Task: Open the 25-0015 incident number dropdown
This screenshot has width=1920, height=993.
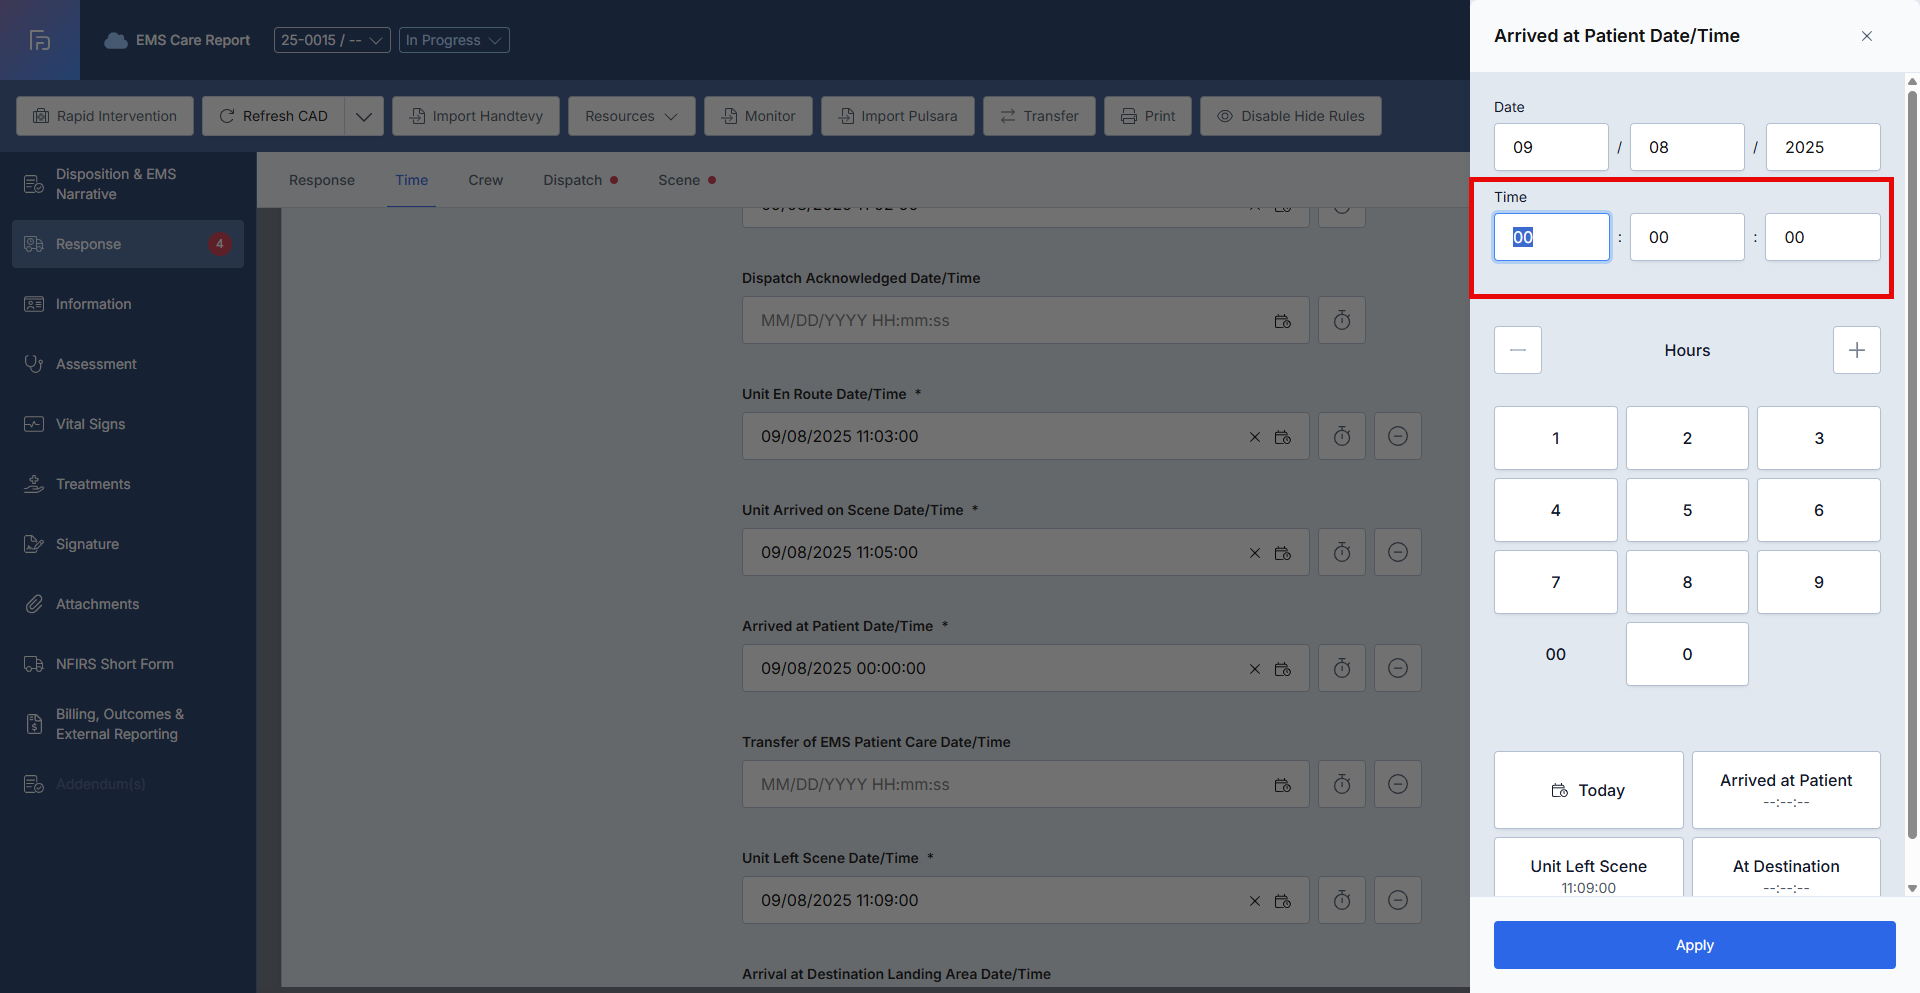Action: pyautogui.click(x=332, y=40)
